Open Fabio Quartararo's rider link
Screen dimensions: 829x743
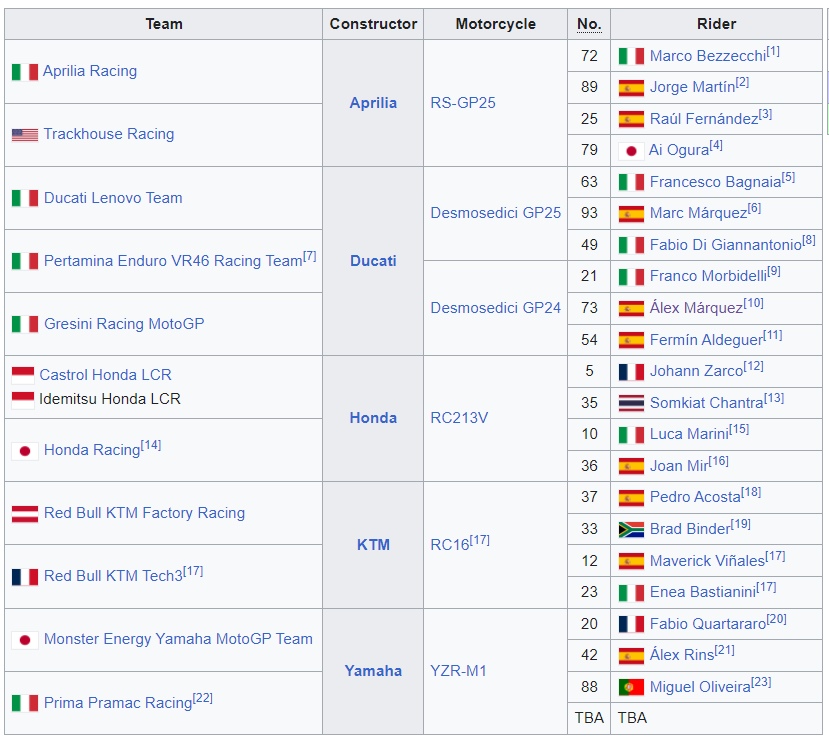707,624
